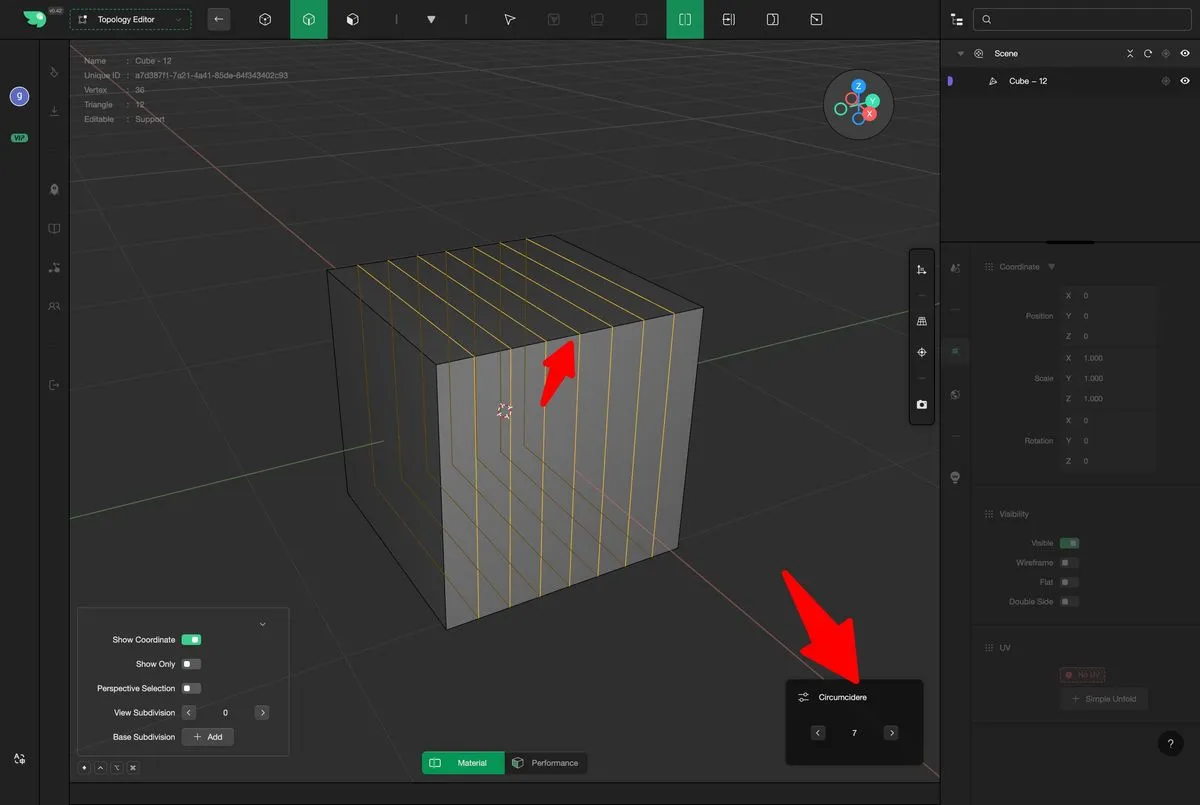Click the language translate icon in sidebar

(20, 759)
